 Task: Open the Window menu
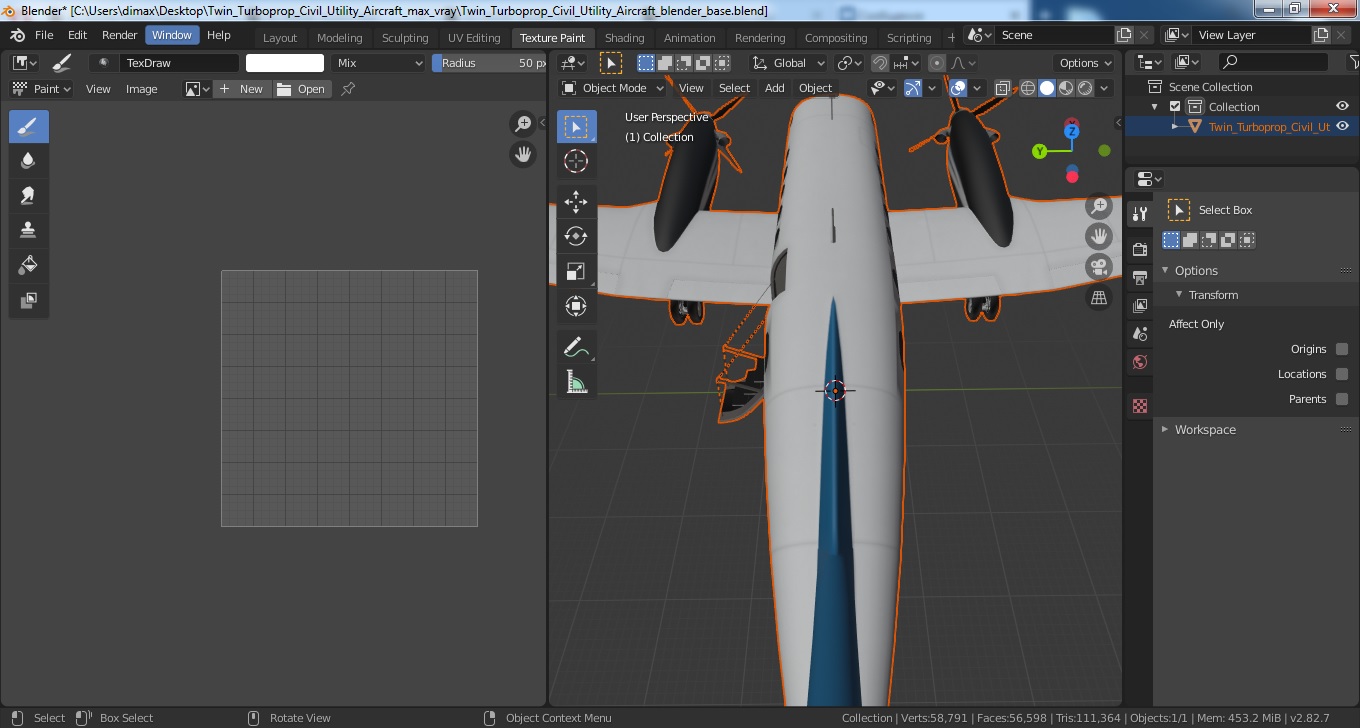pyautogui.click(x=172, y=35)
